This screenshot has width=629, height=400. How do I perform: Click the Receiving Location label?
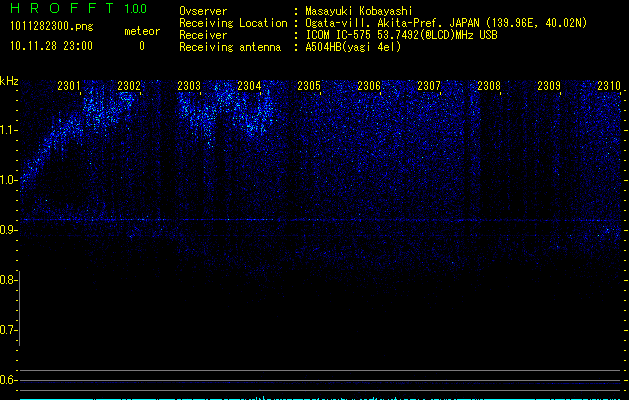[x=233, y=23]
